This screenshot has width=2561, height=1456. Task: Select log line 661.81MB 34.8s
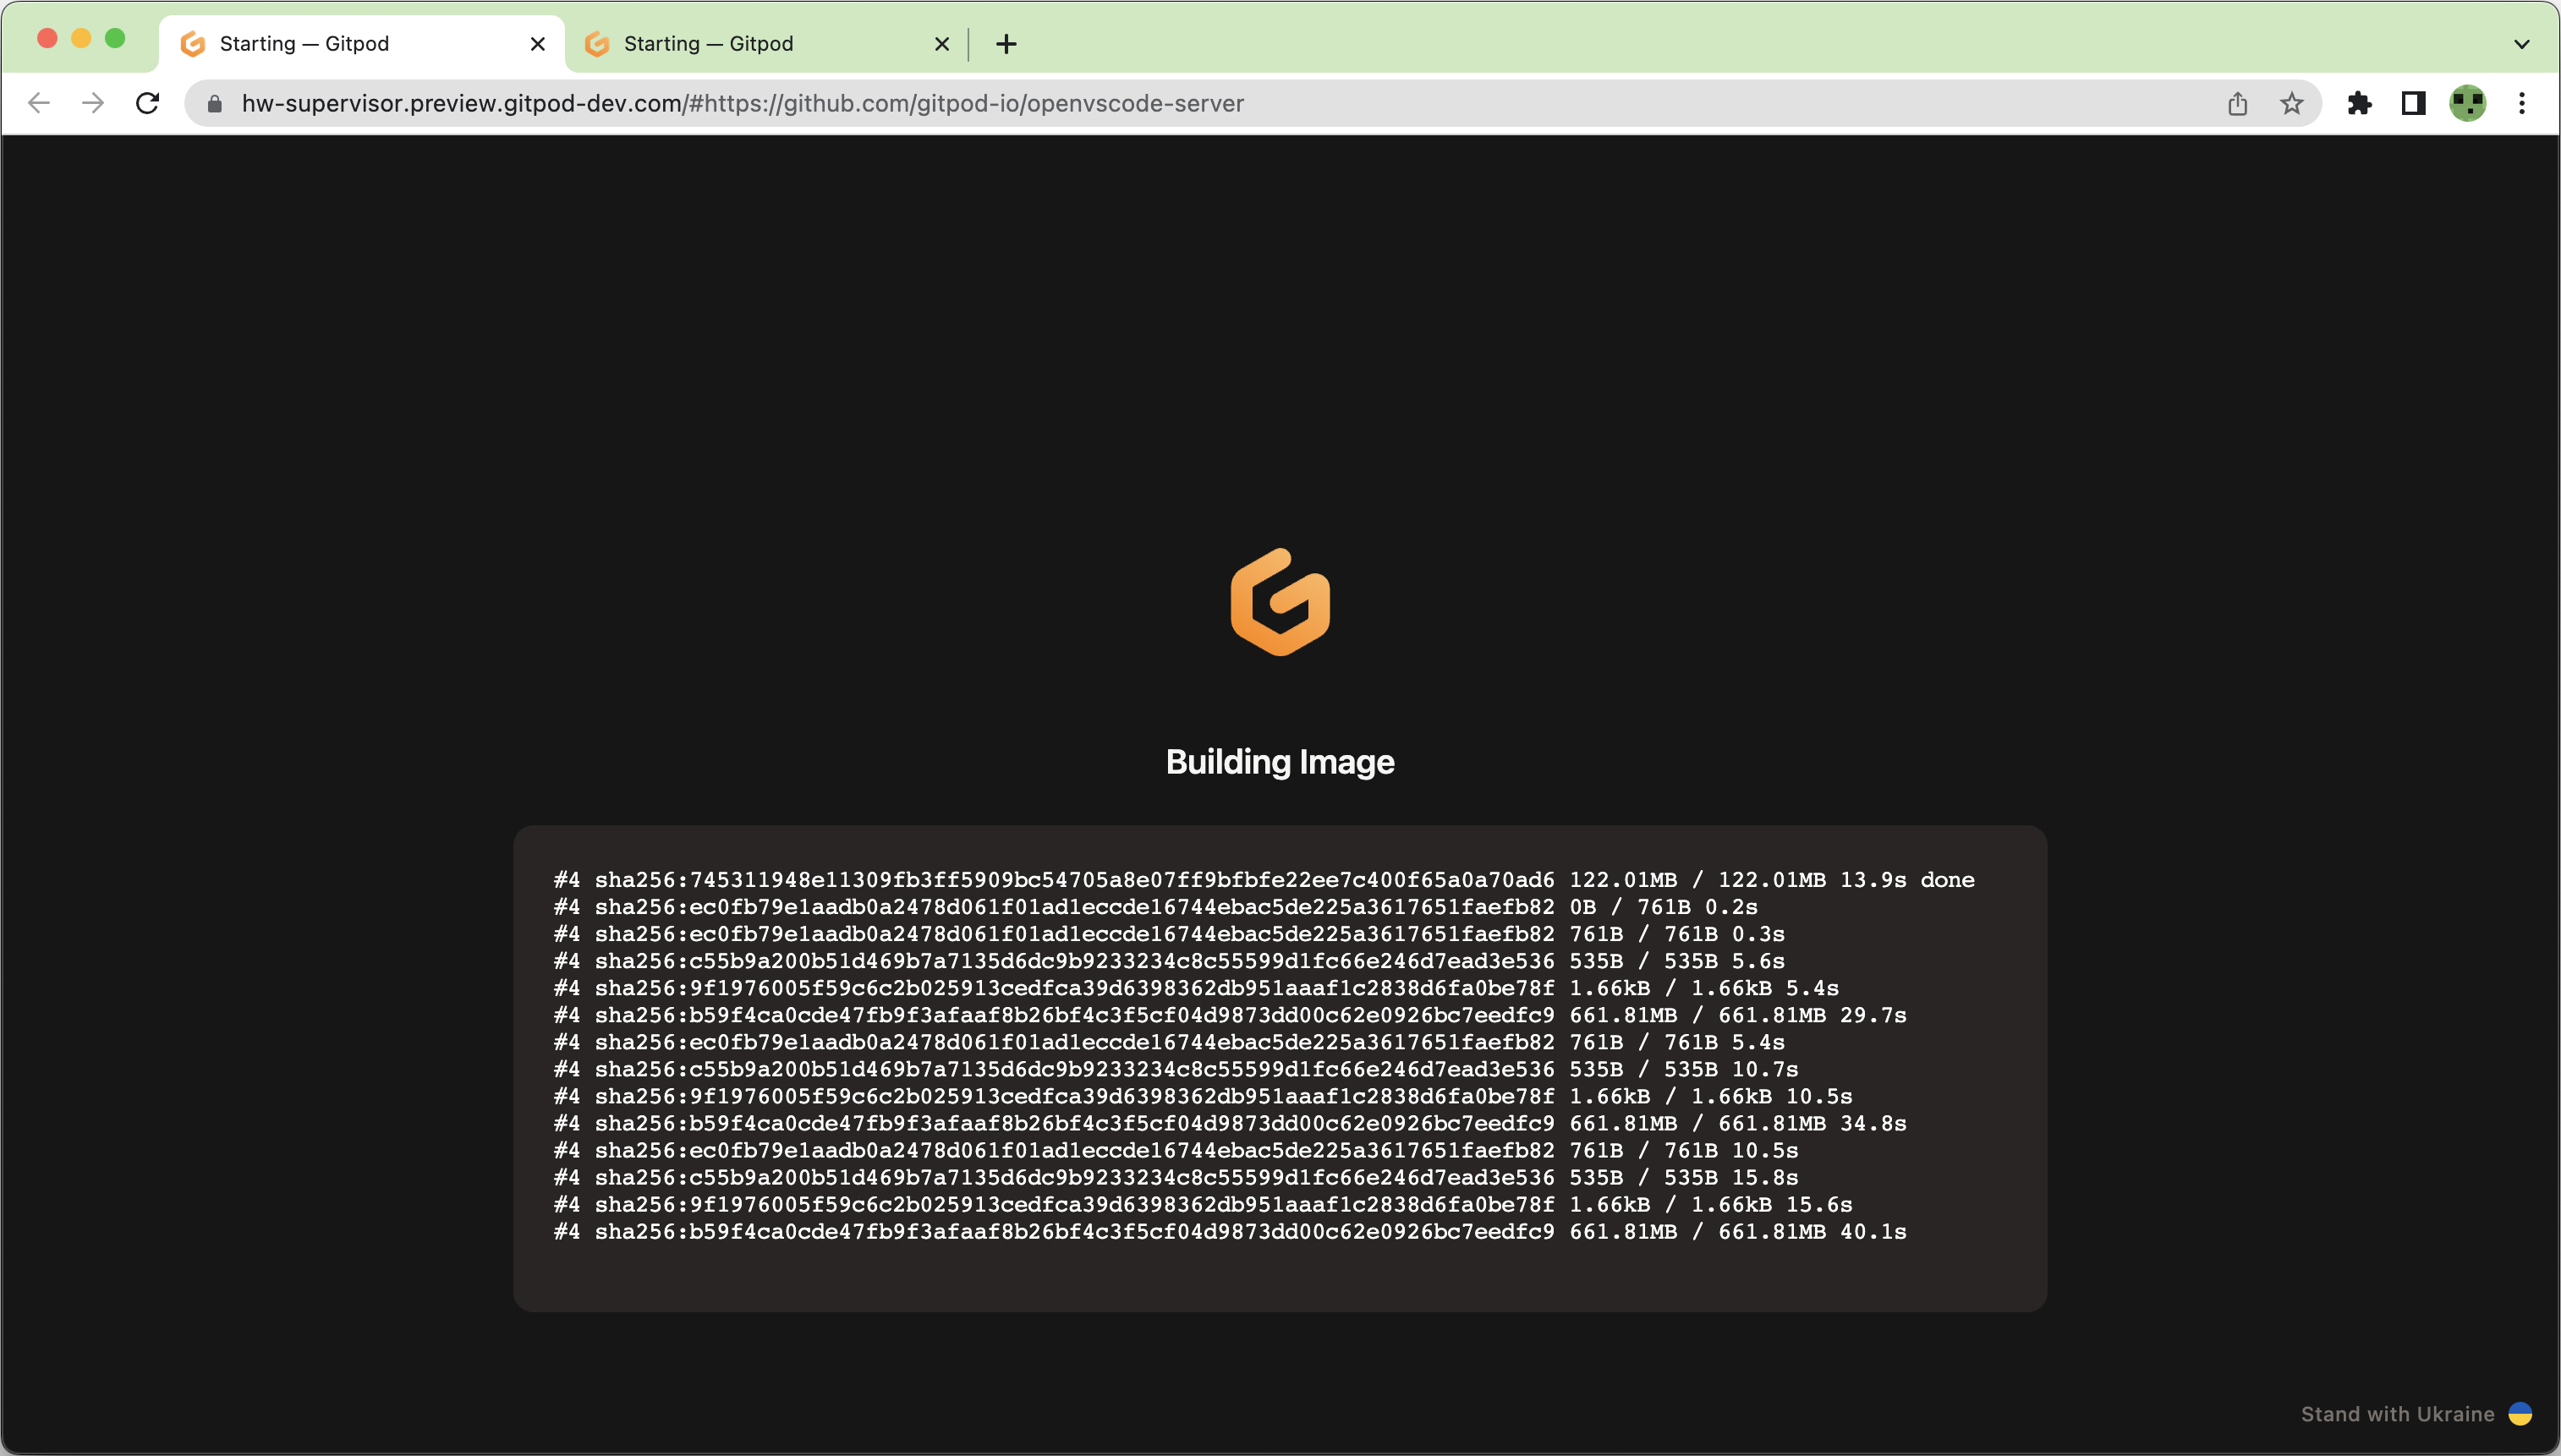click(1230, 1123)
